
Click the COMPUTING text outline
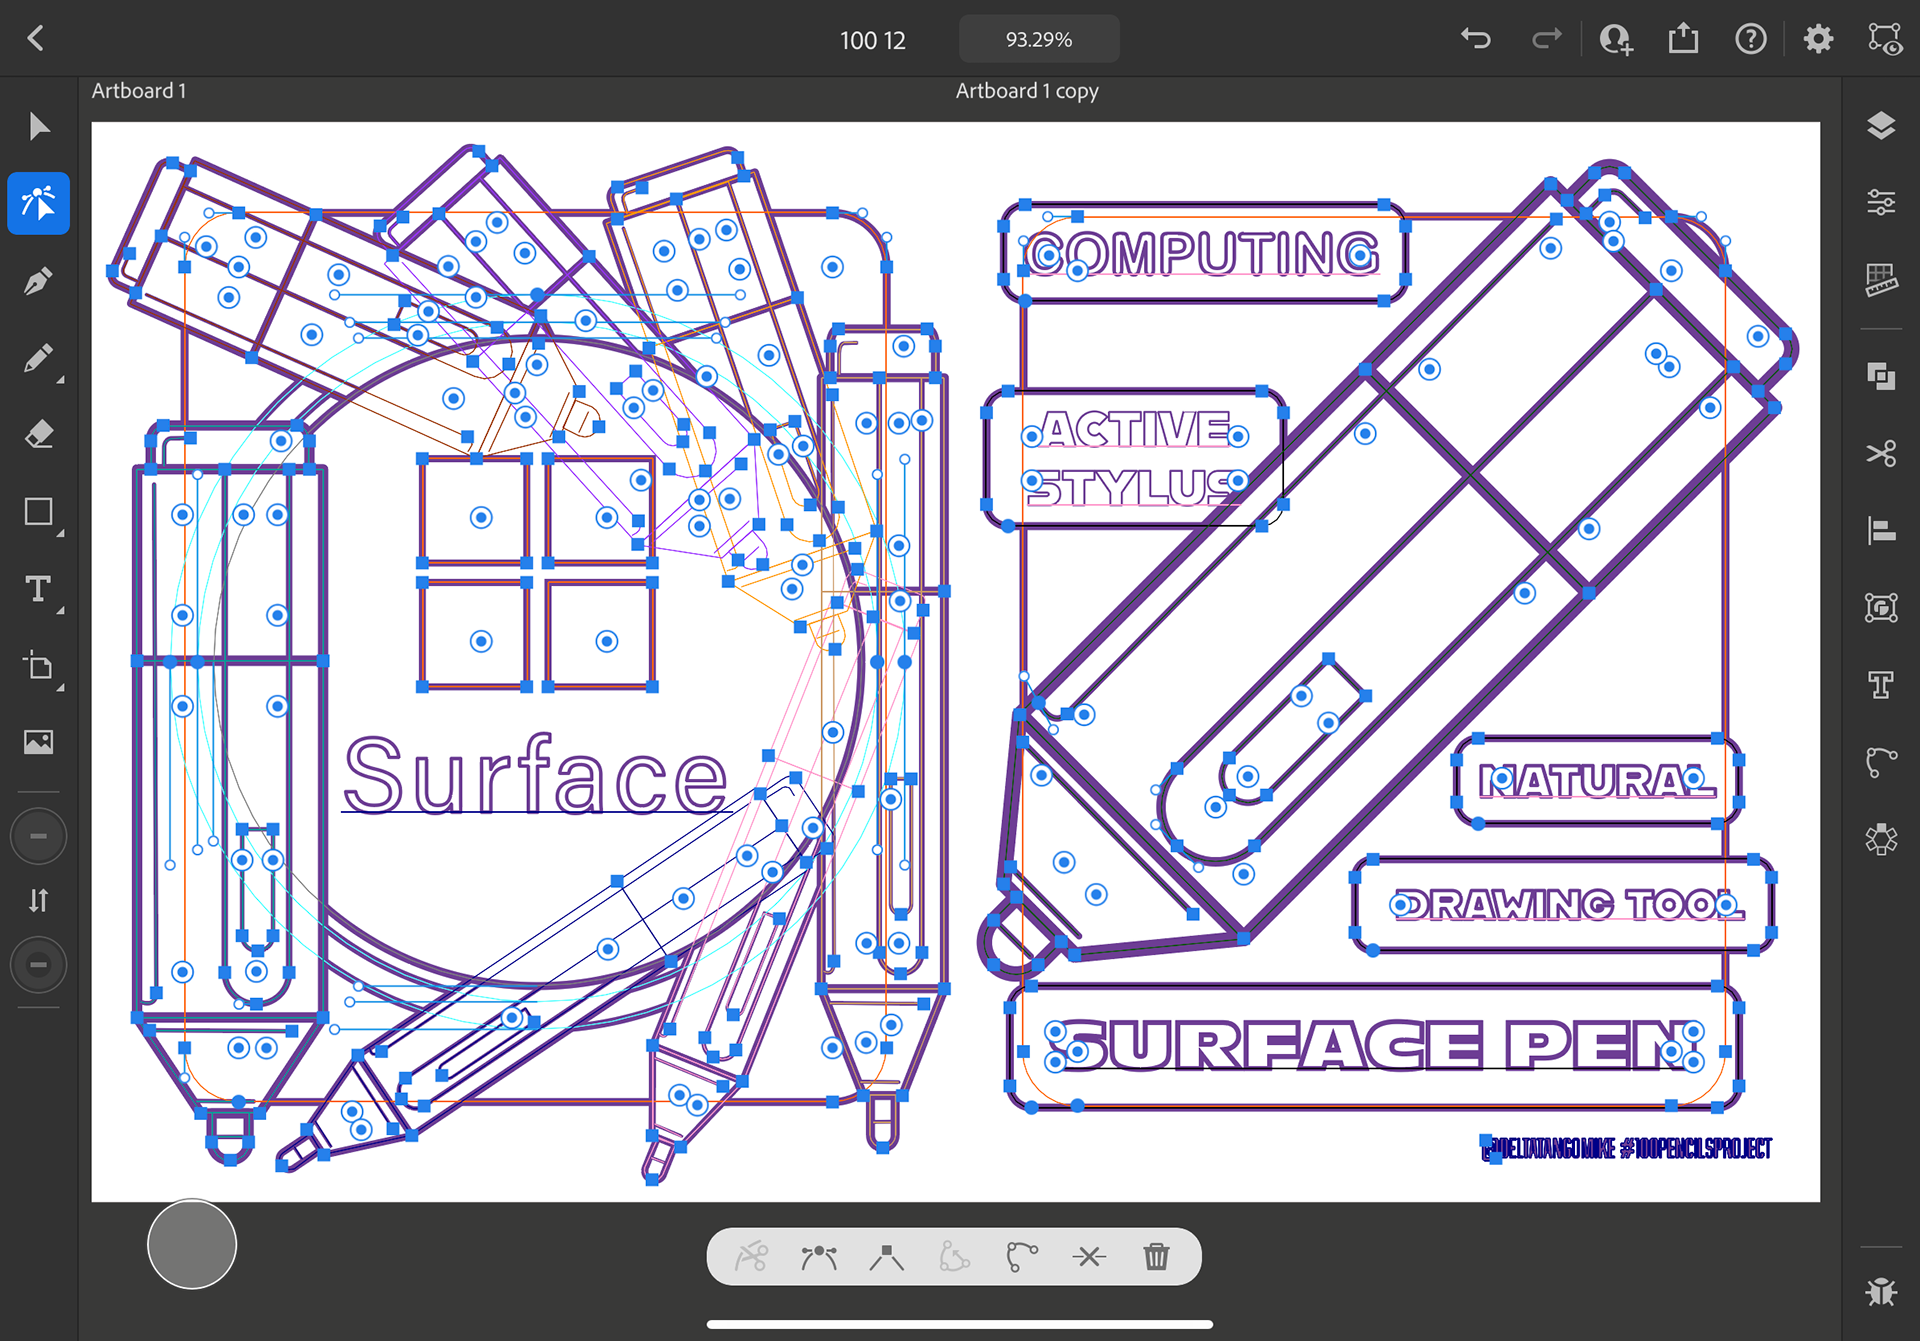click(x=1203, y=253)
